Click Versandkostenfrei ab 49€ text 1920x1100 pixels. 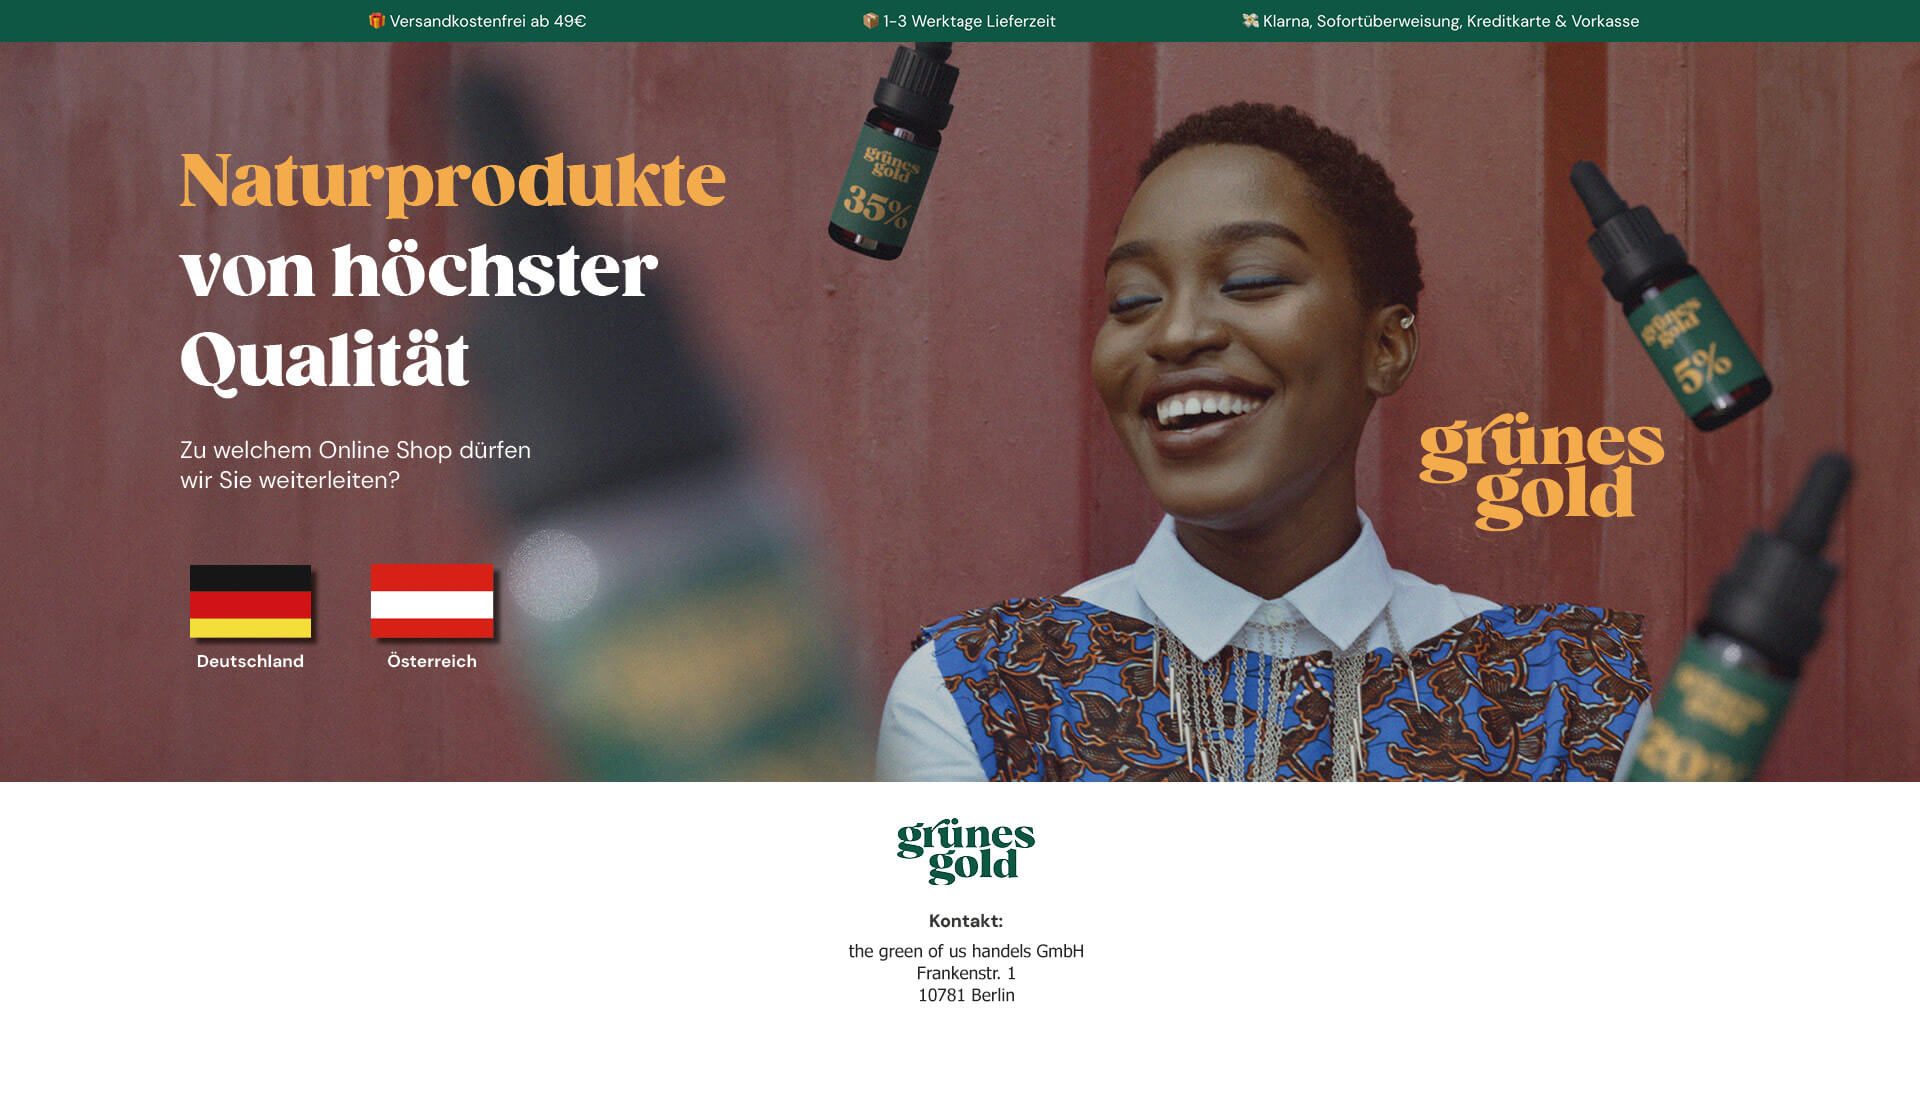click(488, 21)
